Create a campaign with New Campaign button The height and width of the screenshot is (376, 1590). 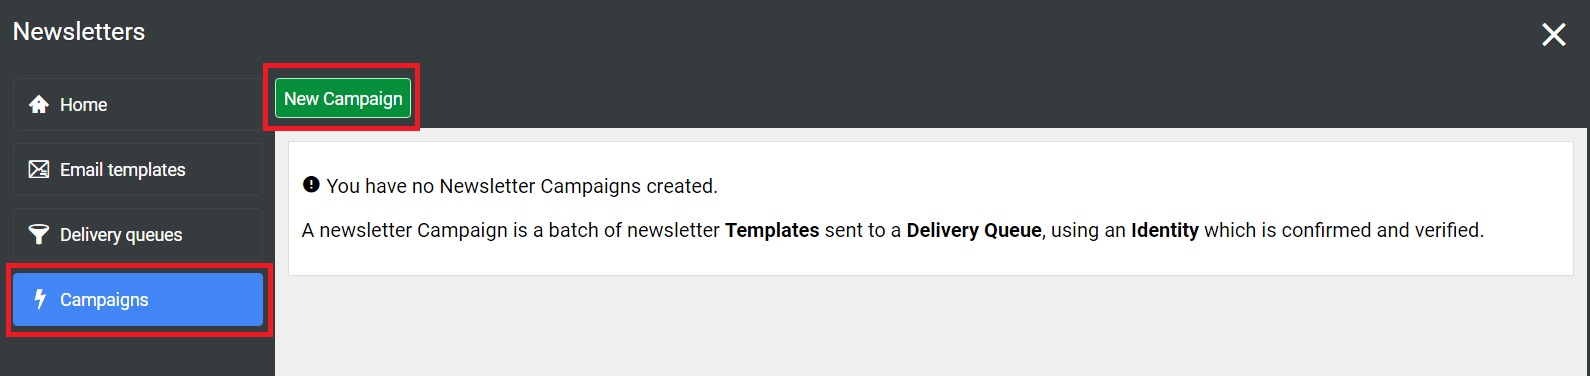pos(343,98)
